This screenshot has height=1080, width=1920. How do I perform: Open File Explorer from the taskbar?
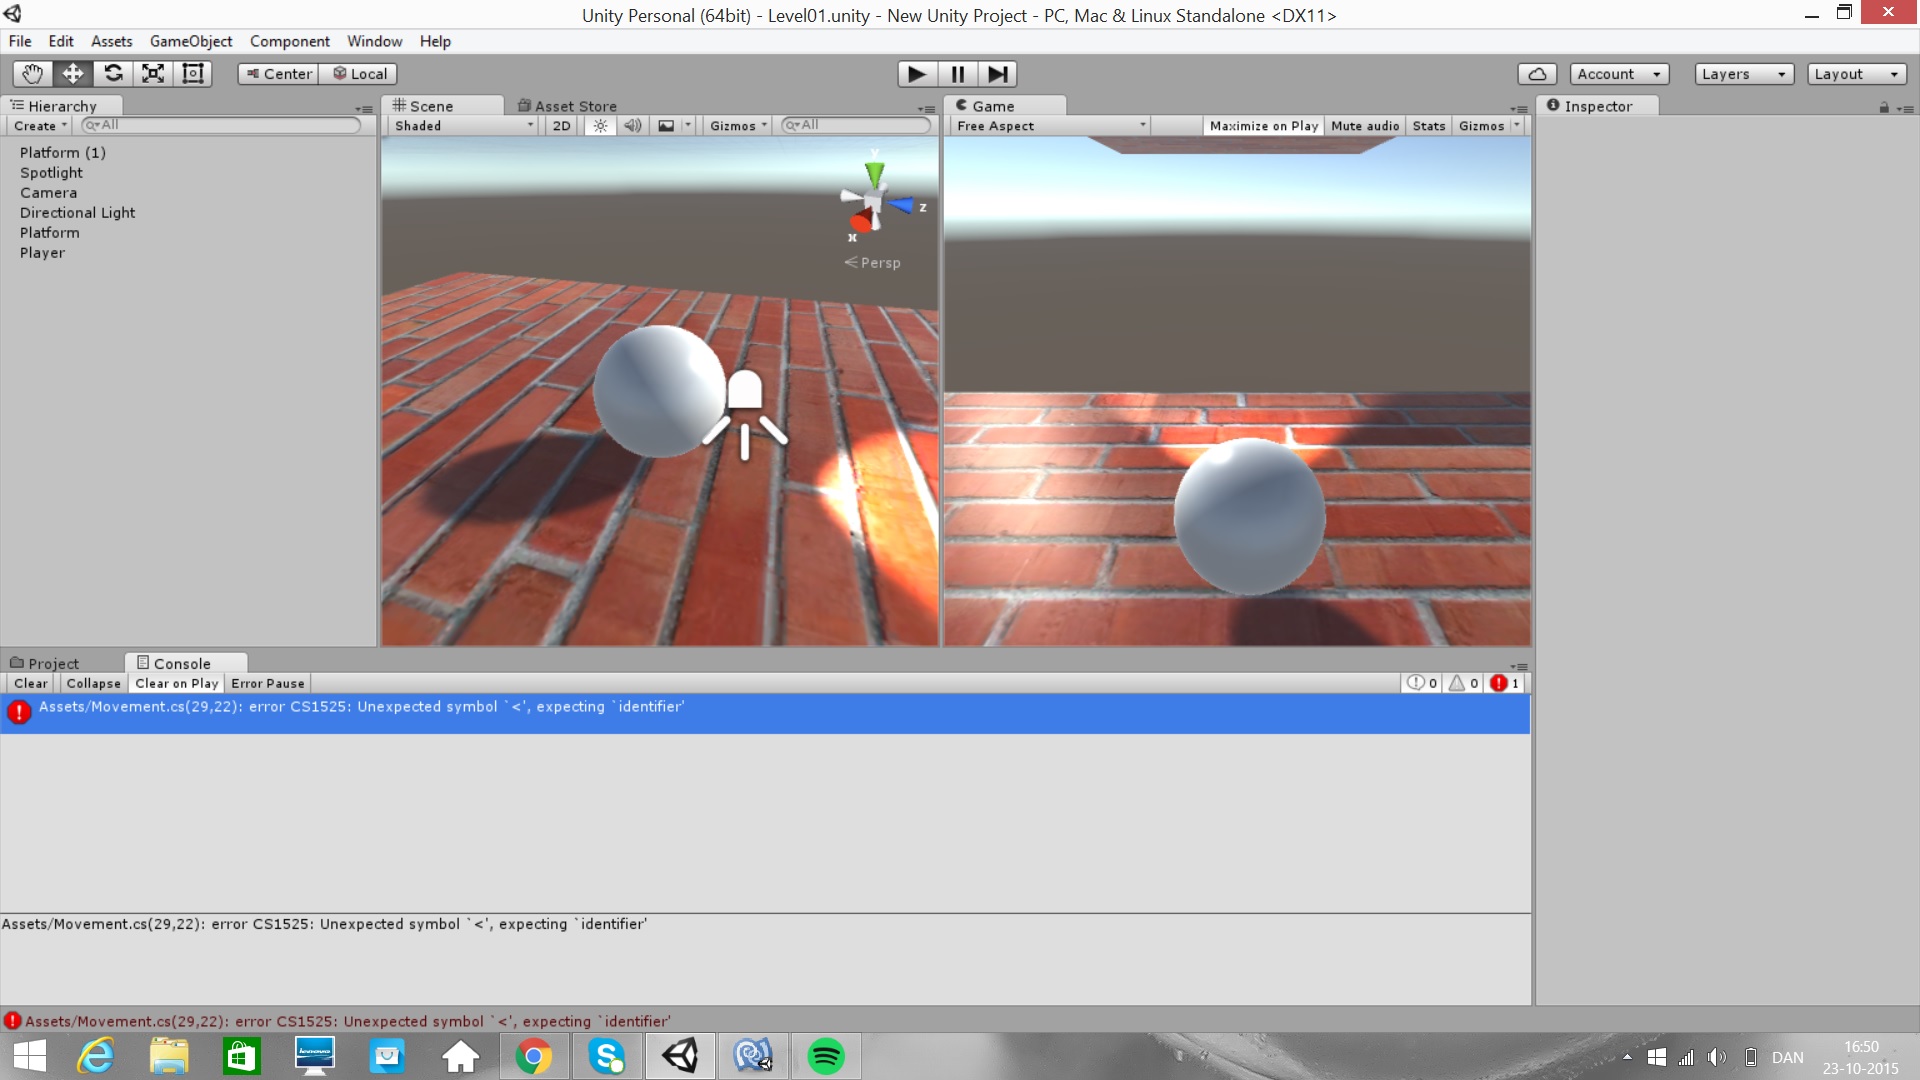click(169, 1056)
